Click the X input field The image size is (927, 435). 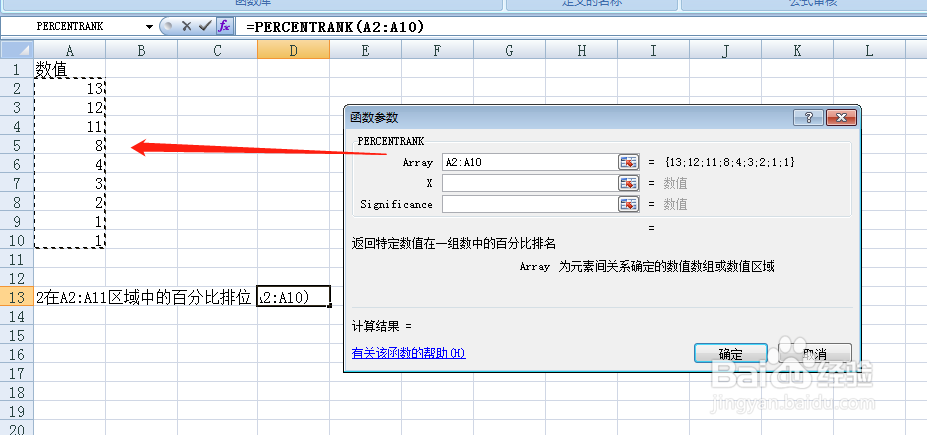pyautogui.click(x=529, y=183)
